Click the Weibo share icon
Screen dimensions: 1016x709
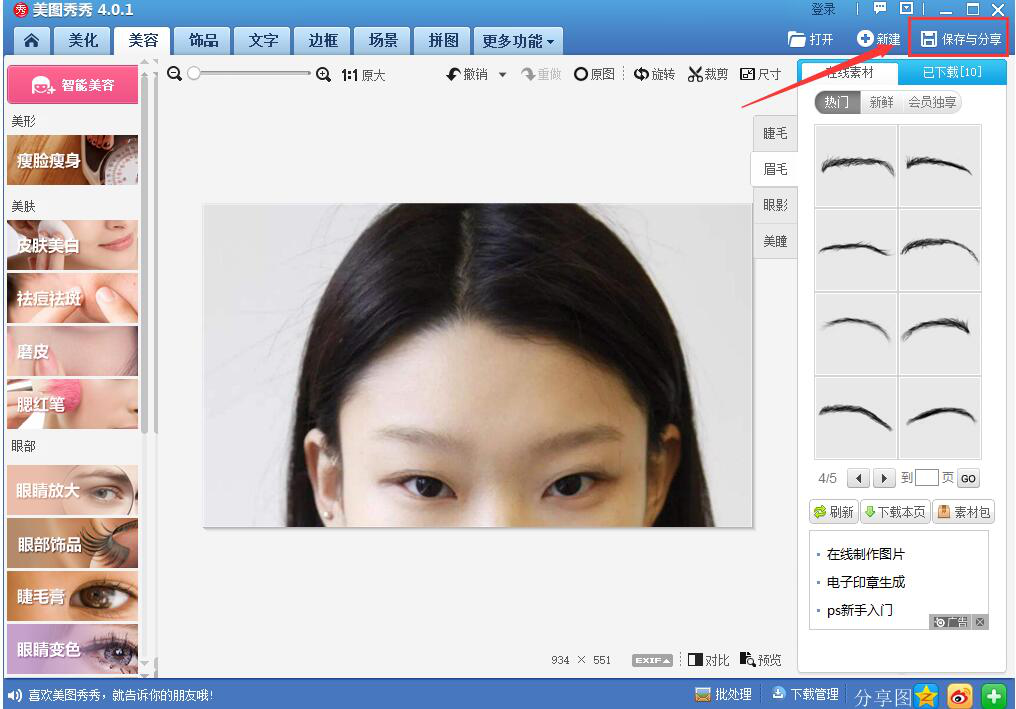pos(960,694)
